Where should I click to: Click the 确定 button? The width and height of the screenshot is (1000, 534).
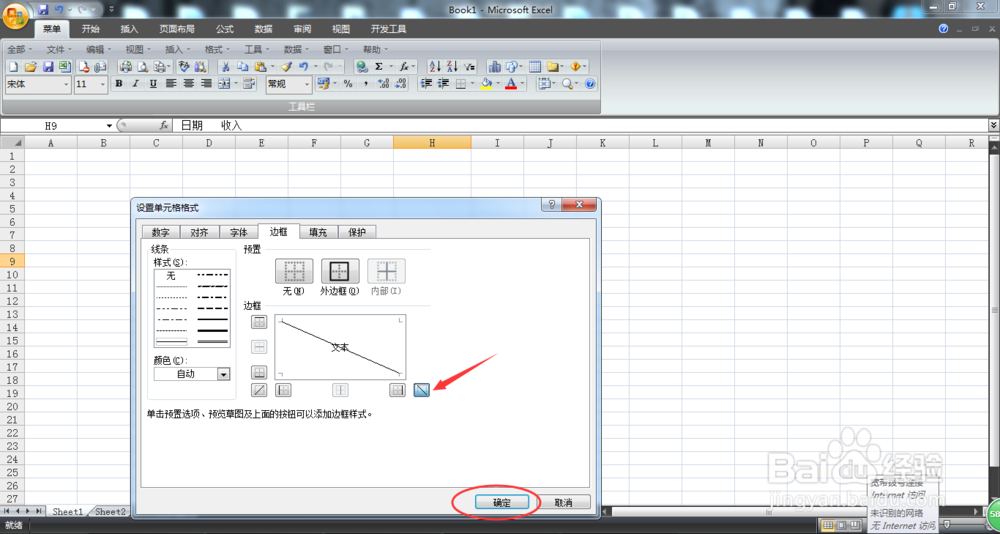point(502,502)
